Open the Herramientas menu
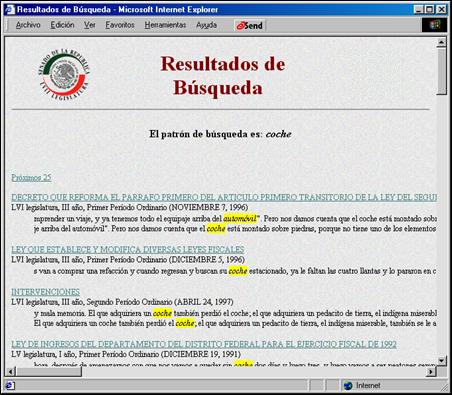Screen dimensions: 452x395 [165, 25]
